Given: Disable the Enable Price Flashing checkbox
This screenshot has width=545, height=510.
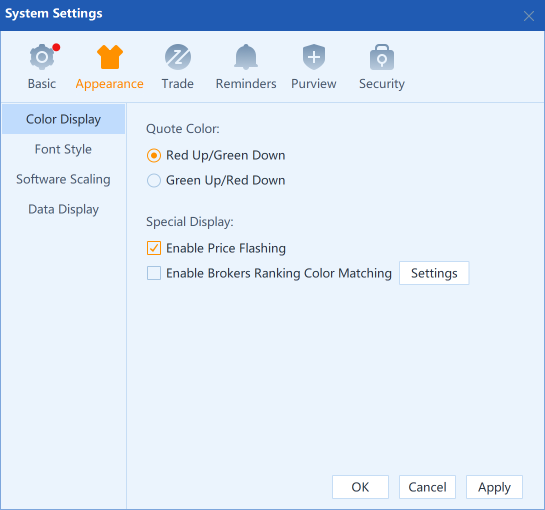Looking at the screenshot, I should click(154, 248).
